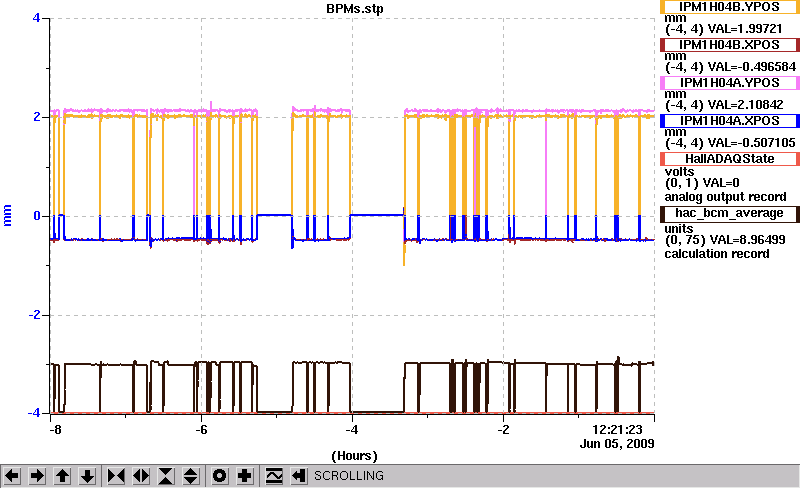The height and width of the screenshot is (488, 800).
Task: Click the units label under hac_bcm_average
Action: pyautogui.click(x=679, y=229)
